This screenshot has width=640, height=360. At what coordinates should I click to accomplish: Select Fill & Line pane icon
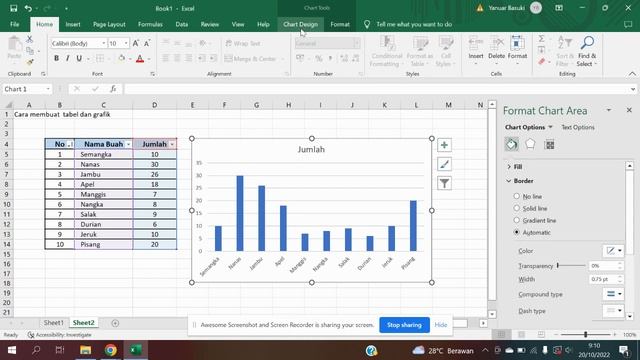511,144
